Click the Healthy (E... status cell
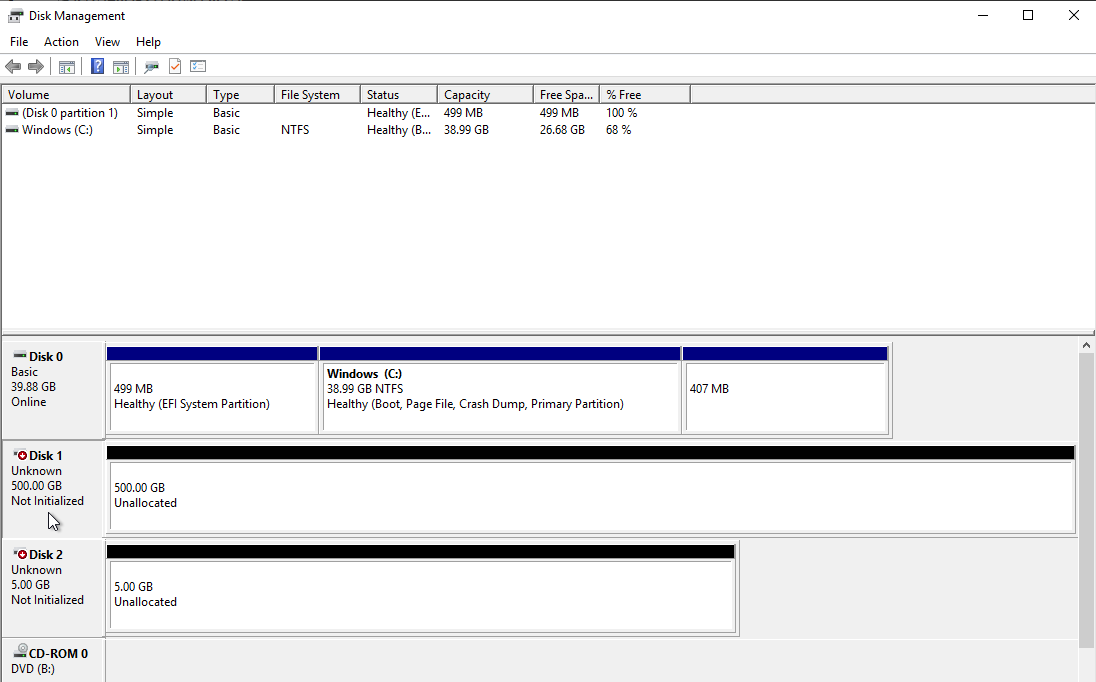1096x682 pixels. click(x=399, y=113)
